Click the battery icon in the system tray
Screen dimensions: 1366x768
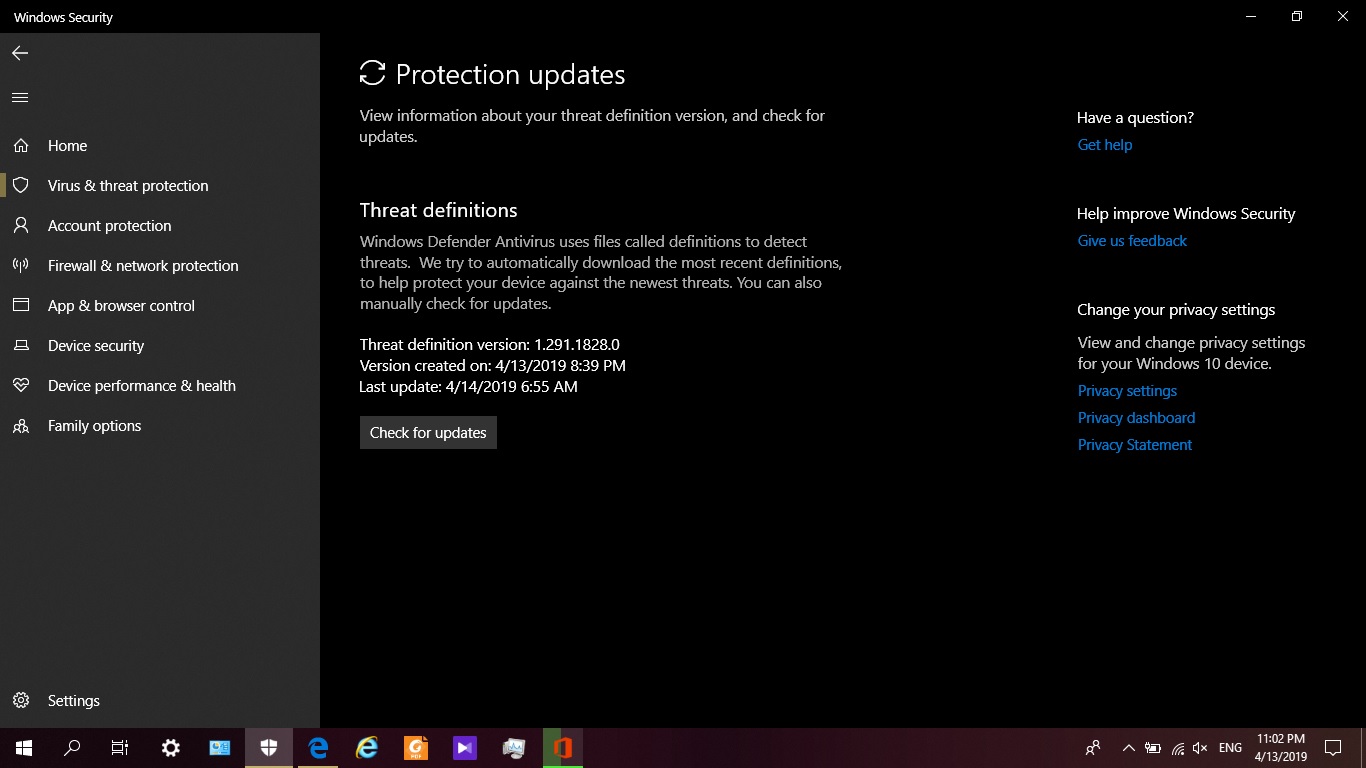(1153, 748)
